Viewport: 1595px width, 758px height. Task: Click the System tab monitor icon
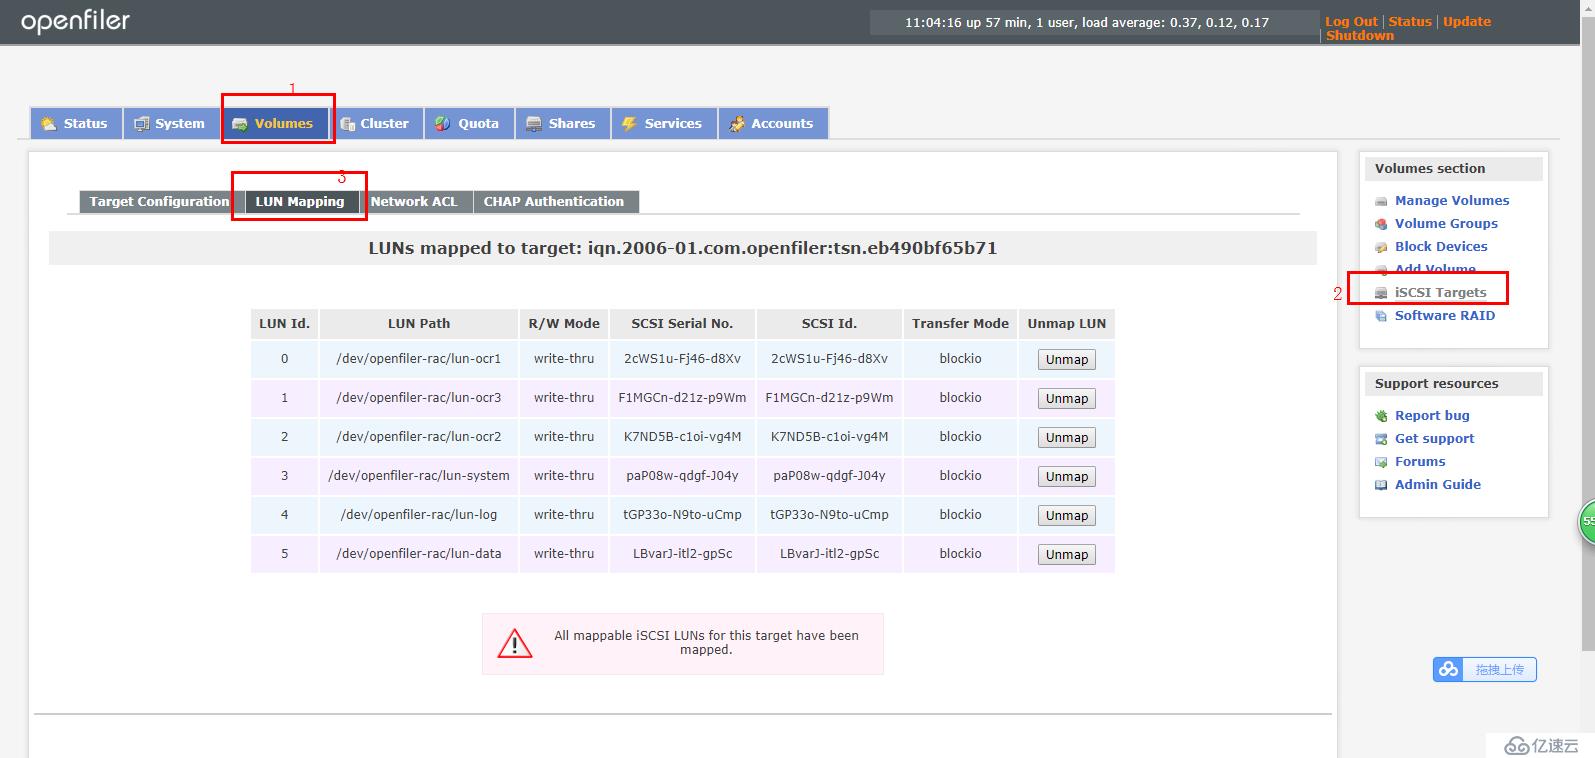point(142,124)
